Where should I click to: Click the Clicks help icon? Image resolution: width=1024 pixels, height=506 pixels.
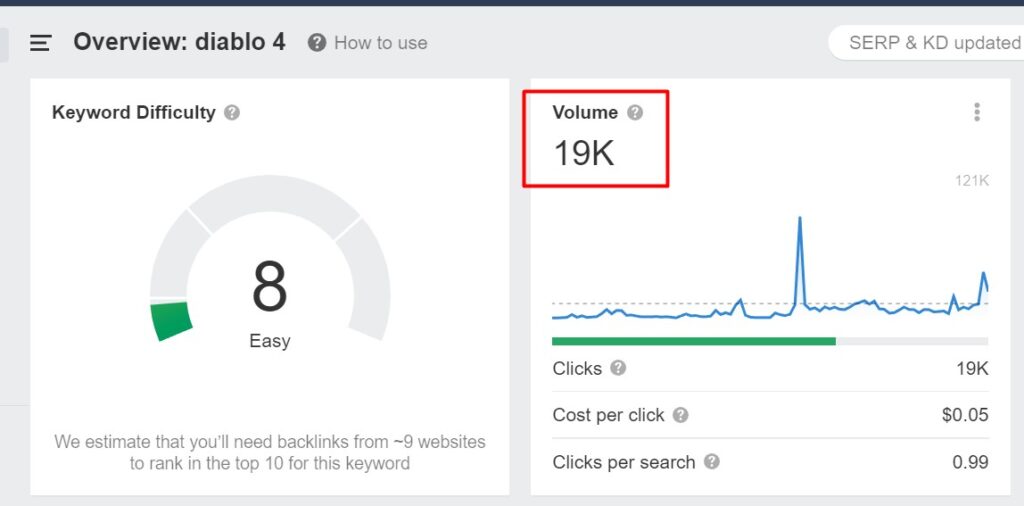pos(618,368)
